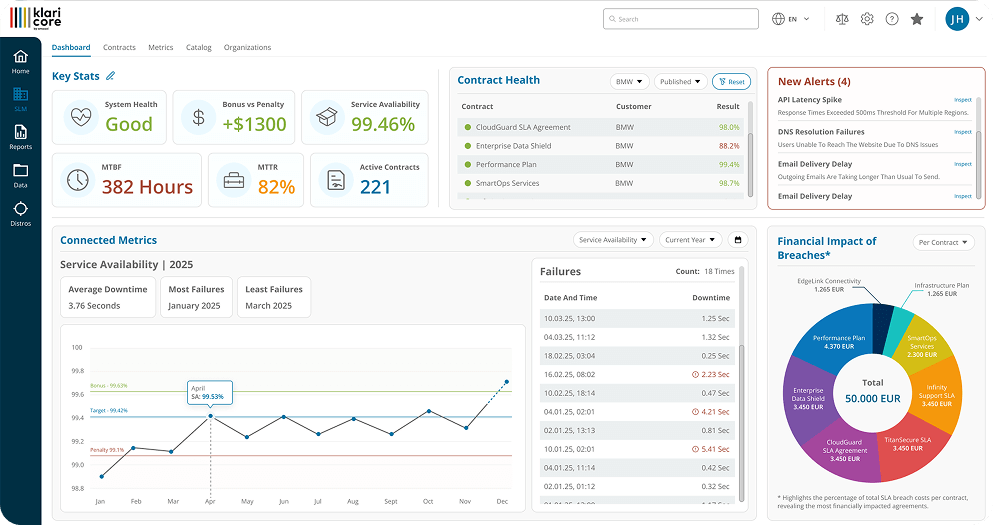The width and height of the screenshot is (993, 525).
Task: Switch to the Contracts tab
Action: click(x=119, y=48)
